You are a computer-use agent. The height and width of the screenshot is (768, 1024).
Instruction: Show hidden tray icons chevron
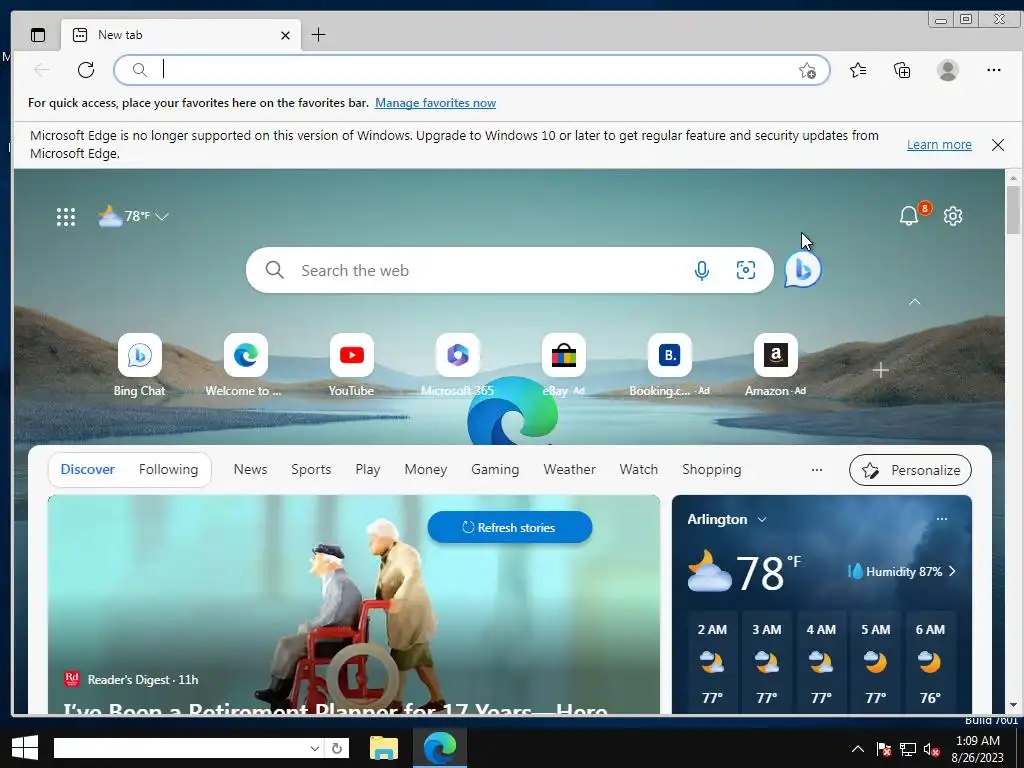pyautogui.click(x=857, y=749)
